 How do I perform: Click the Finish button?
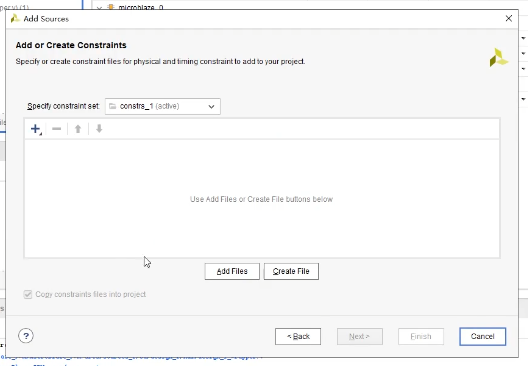(x=421, y=336)
